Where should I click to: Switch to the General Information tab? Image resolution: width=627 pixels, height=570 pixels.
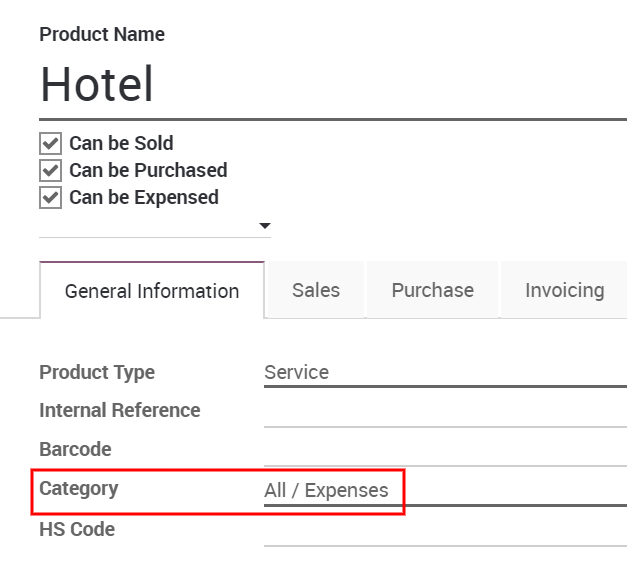[x=152, y=292]
